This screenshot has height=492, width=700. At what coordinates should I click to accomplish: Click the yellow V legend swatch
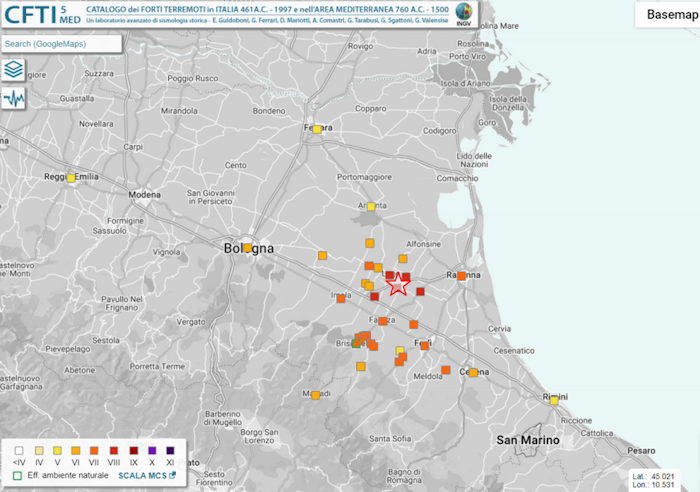pyautogui.click(x=57, y=449)
